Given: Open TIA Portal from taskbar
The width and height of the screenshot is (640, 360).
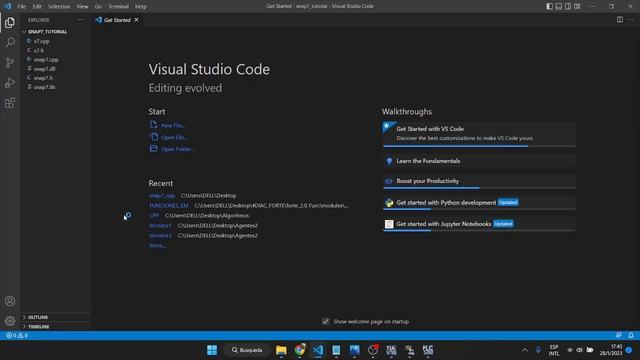Looking at the screenshot, I should 391,350.
